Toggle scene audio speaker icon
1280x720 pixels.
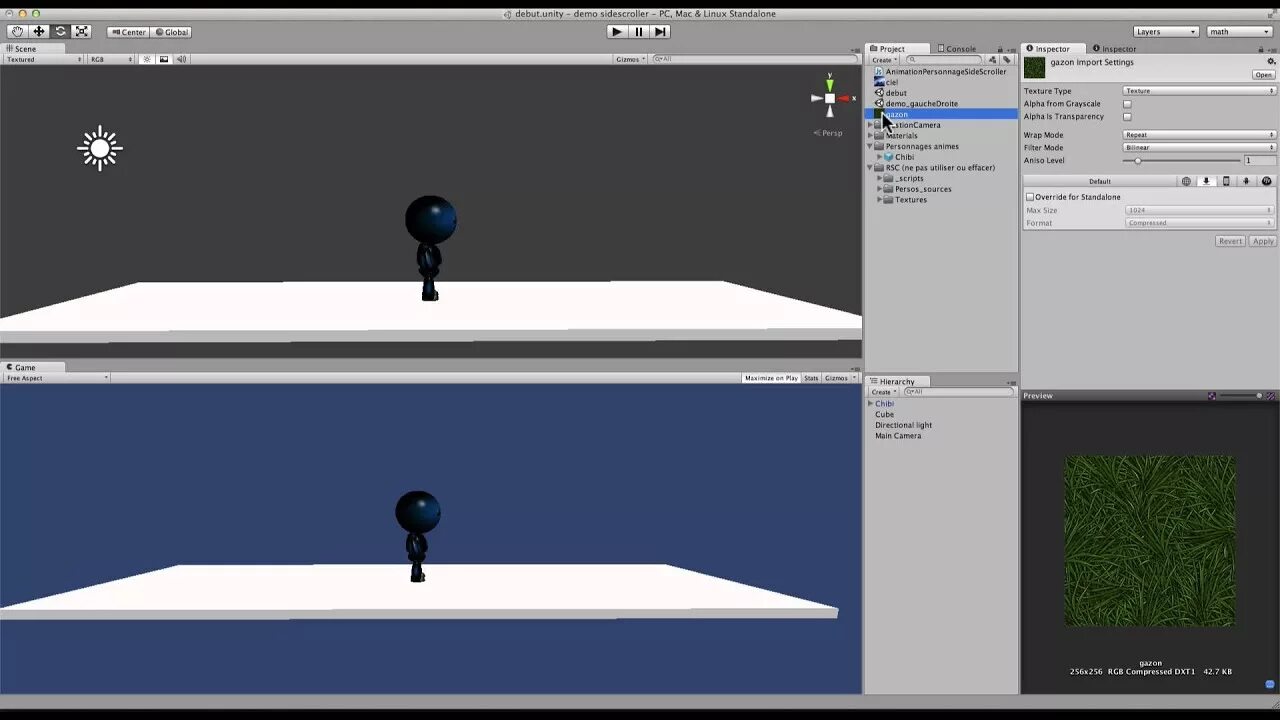pos(181,59)
